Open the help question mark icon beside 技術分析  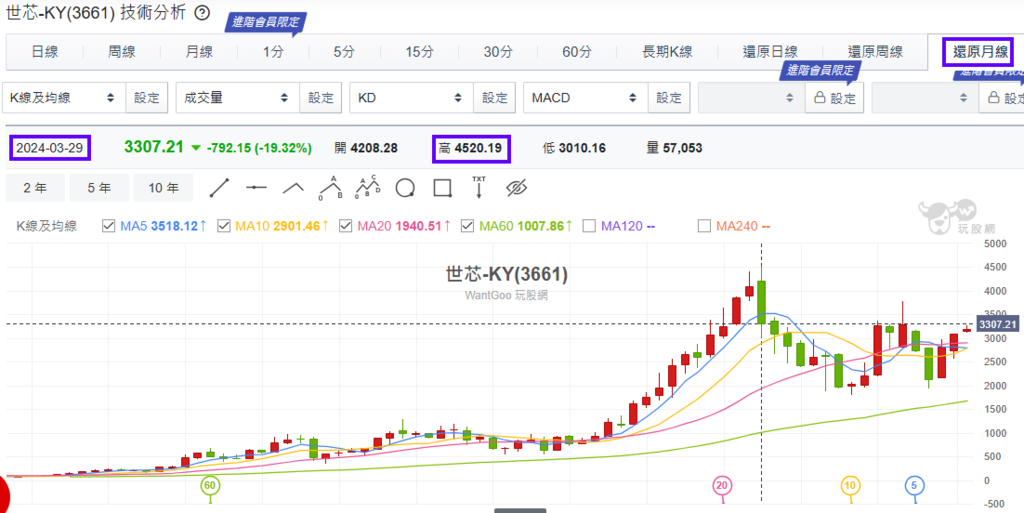[x=204, y=12]
